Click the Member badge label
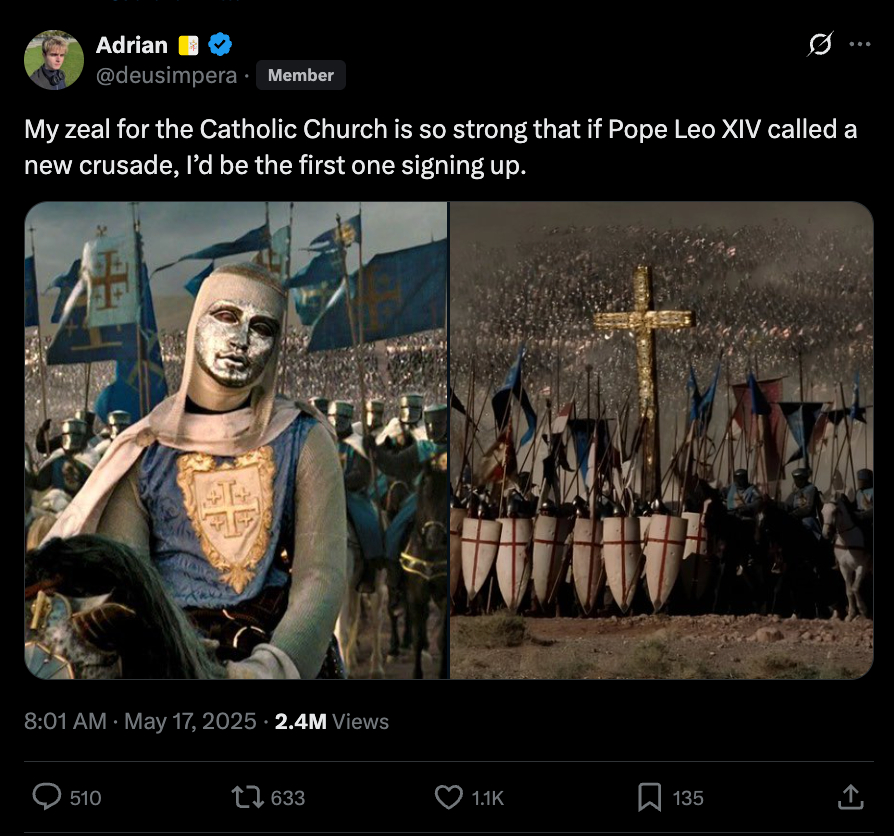894x836 pixels. (x=300, y=75)
